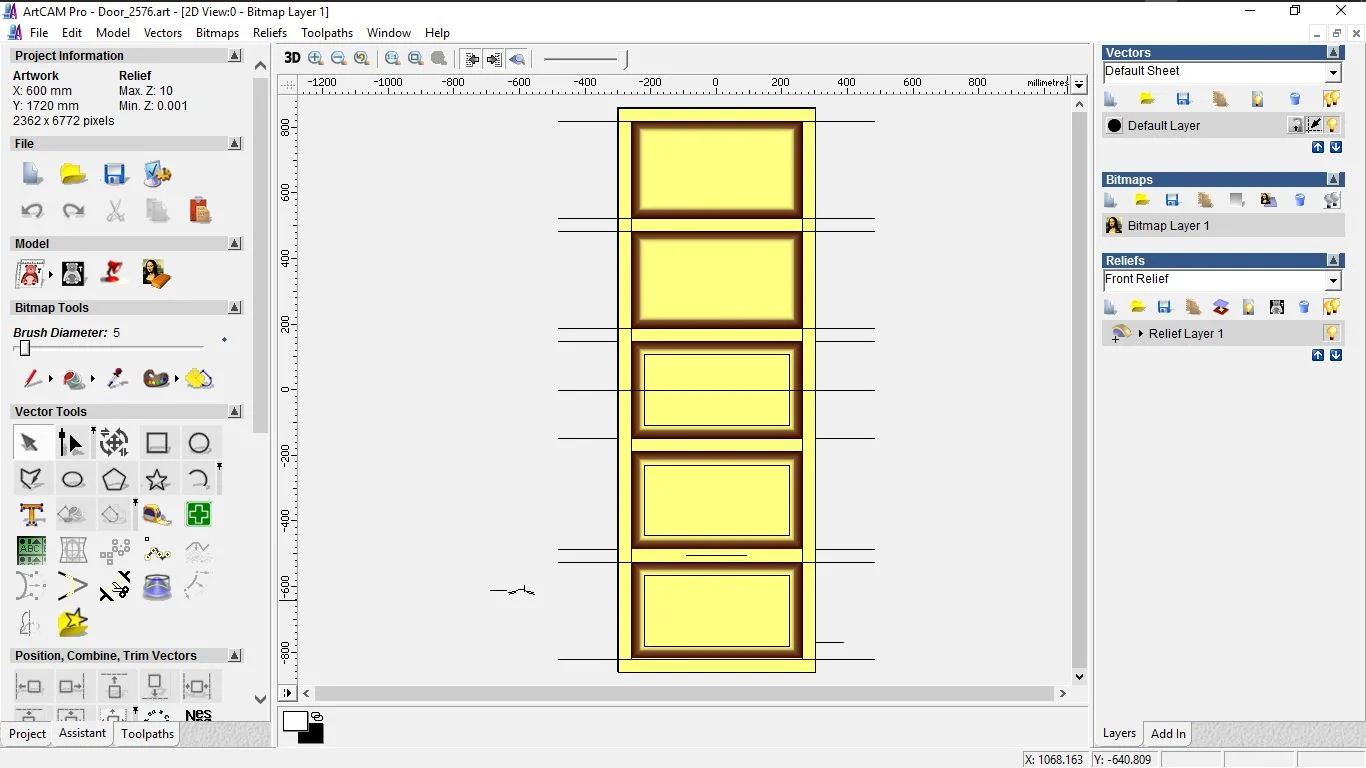Open the Add In panel tab

1167,734
